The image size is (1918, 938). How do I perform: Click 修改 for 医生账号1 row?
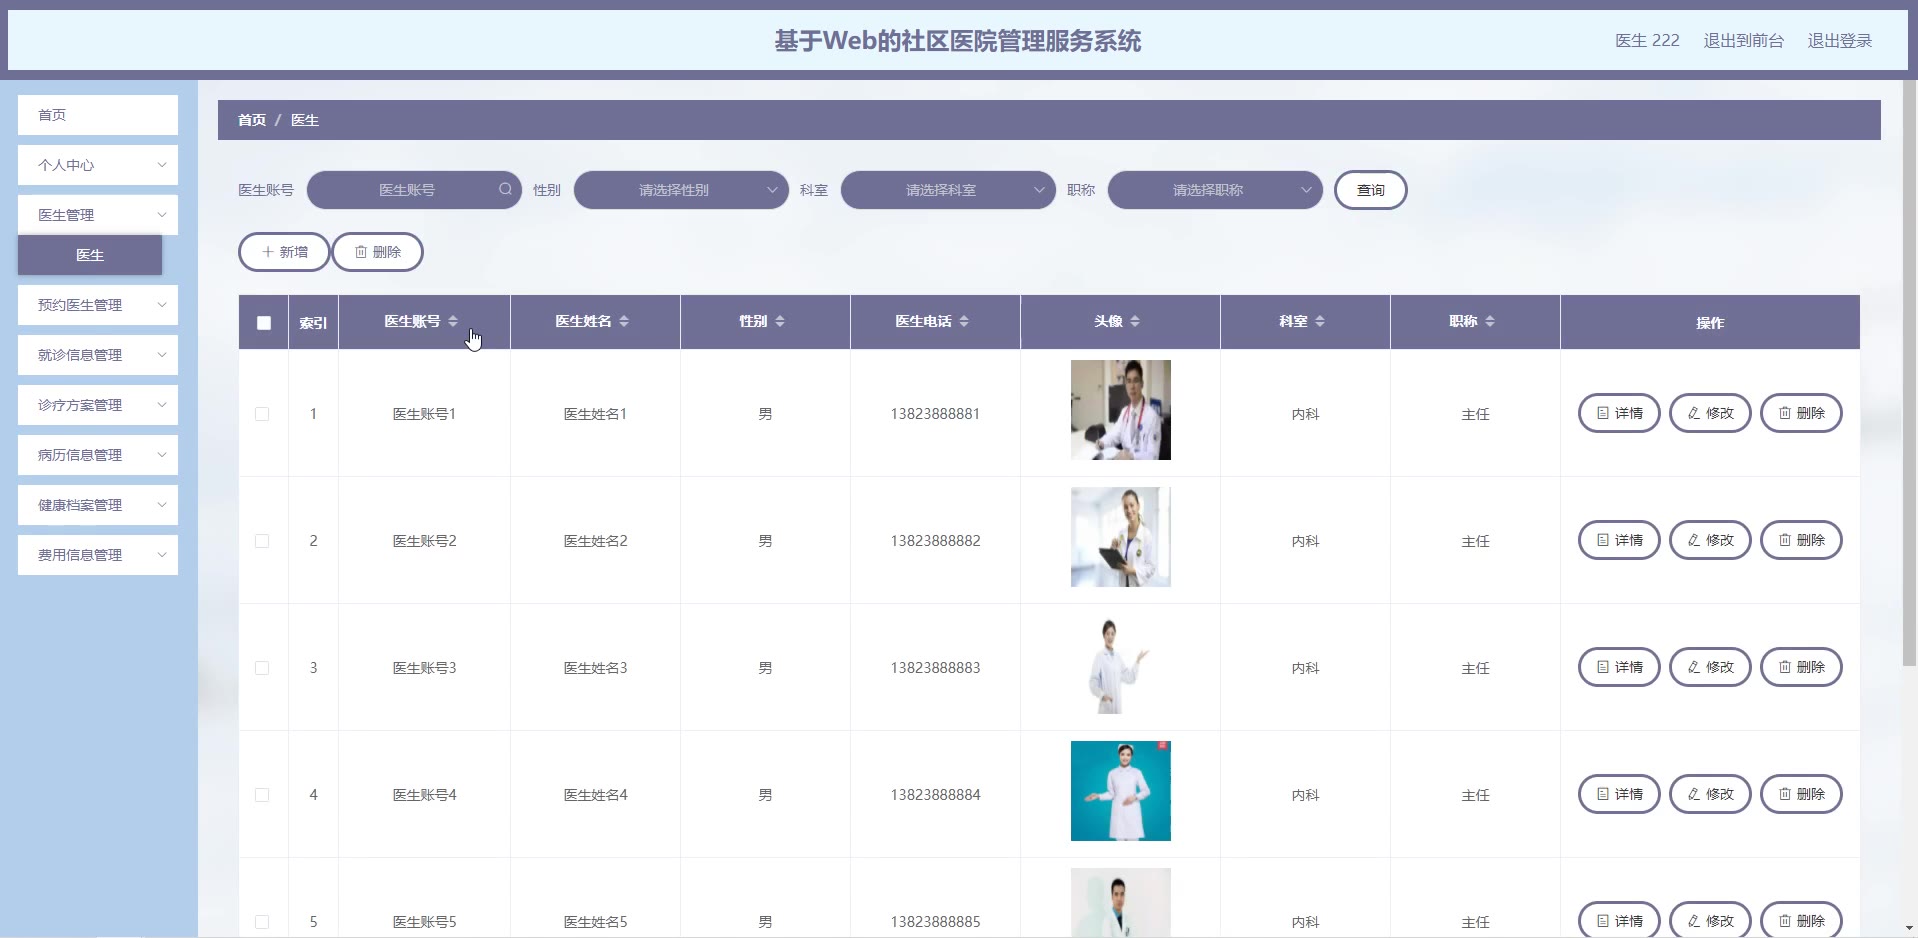[x=1710, y=413]
